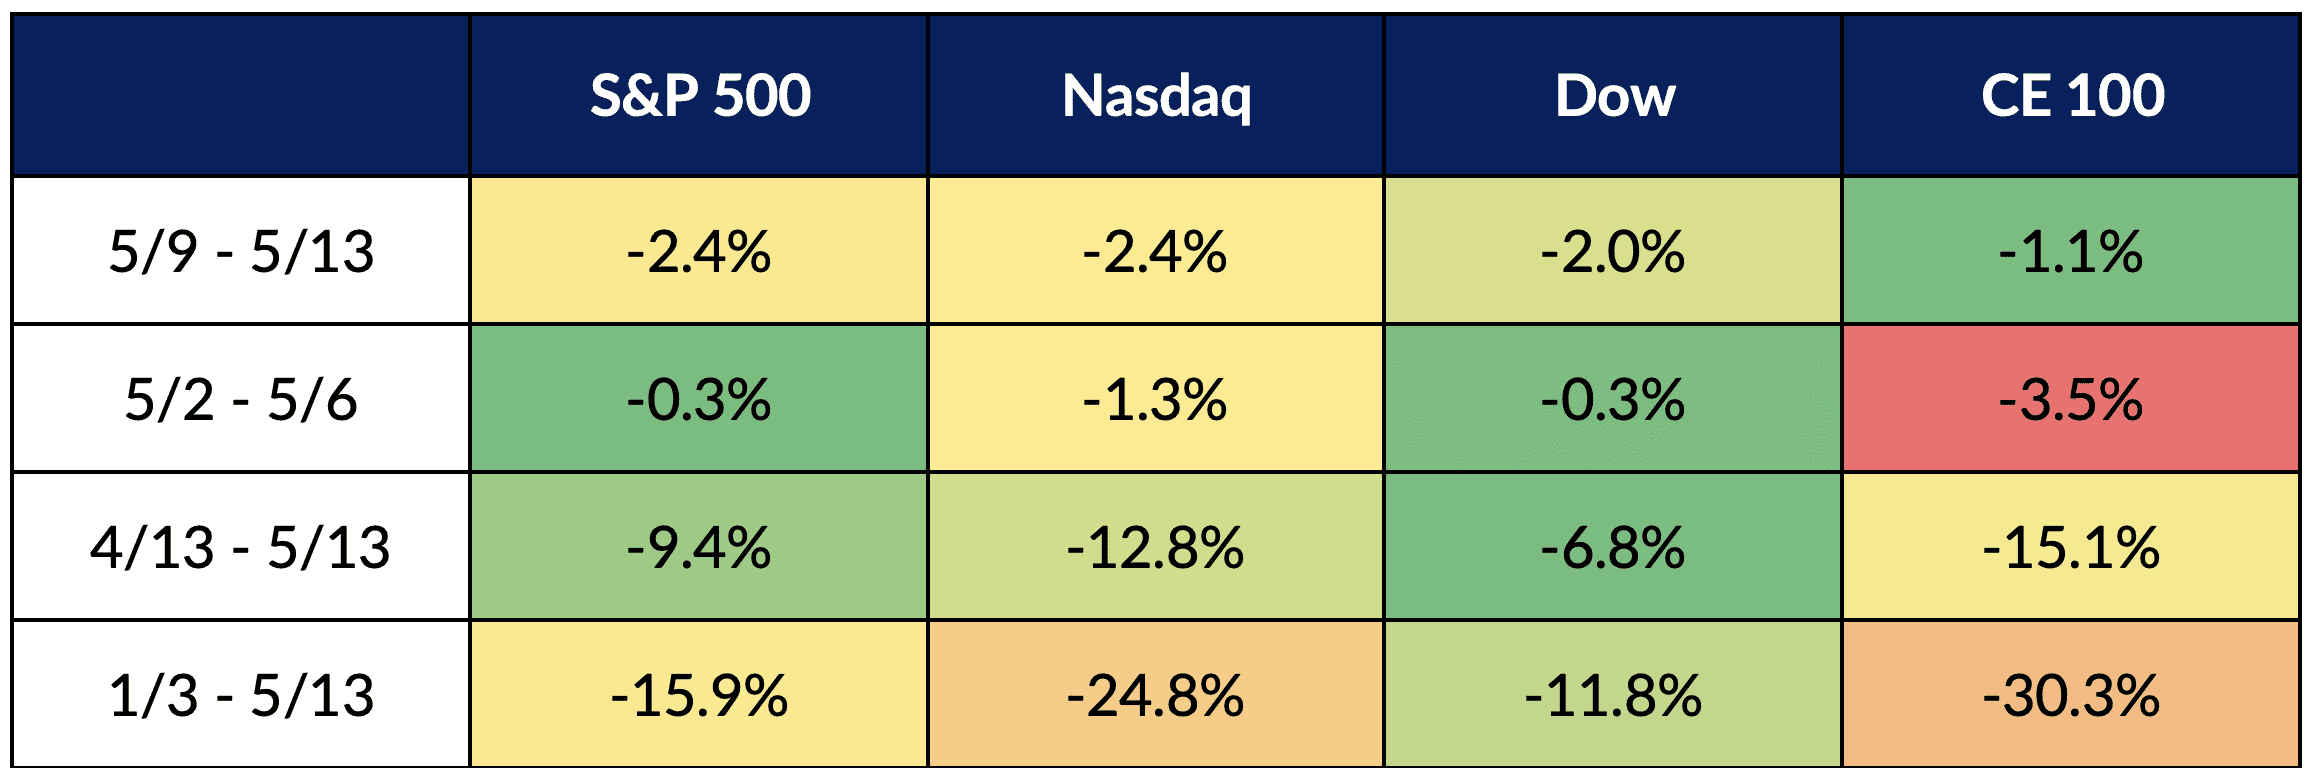Click the -30.3% CE 100 cell
Viewport: 2314px width, 782px height.
(2071, 695)
